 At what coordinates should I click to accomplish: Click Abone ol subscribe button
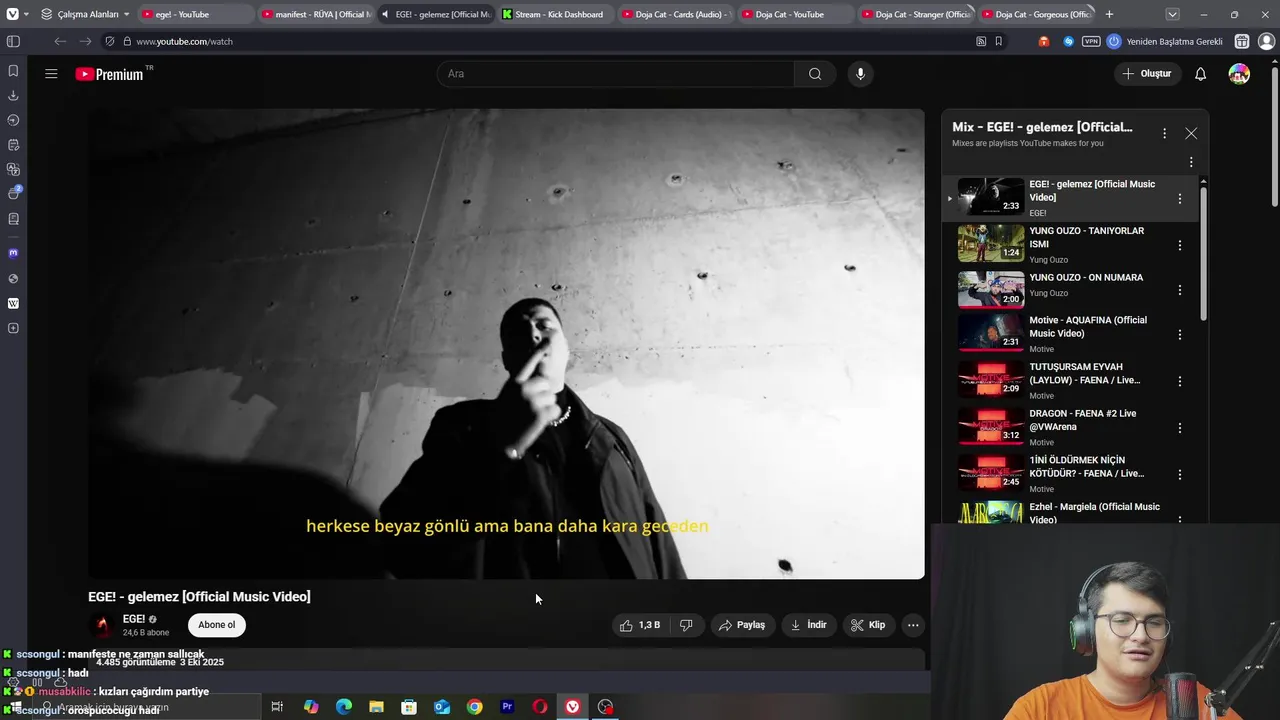coord(216,625)
